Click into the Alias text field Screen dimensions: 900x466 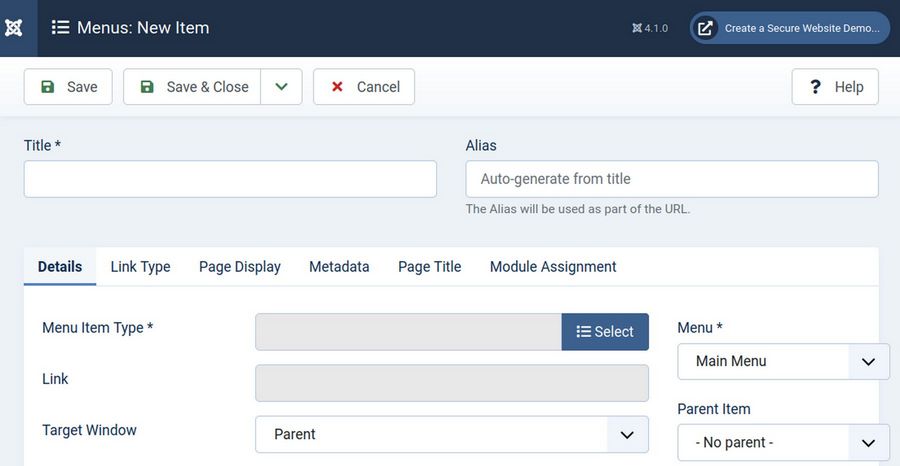click(x=672, y=179)
